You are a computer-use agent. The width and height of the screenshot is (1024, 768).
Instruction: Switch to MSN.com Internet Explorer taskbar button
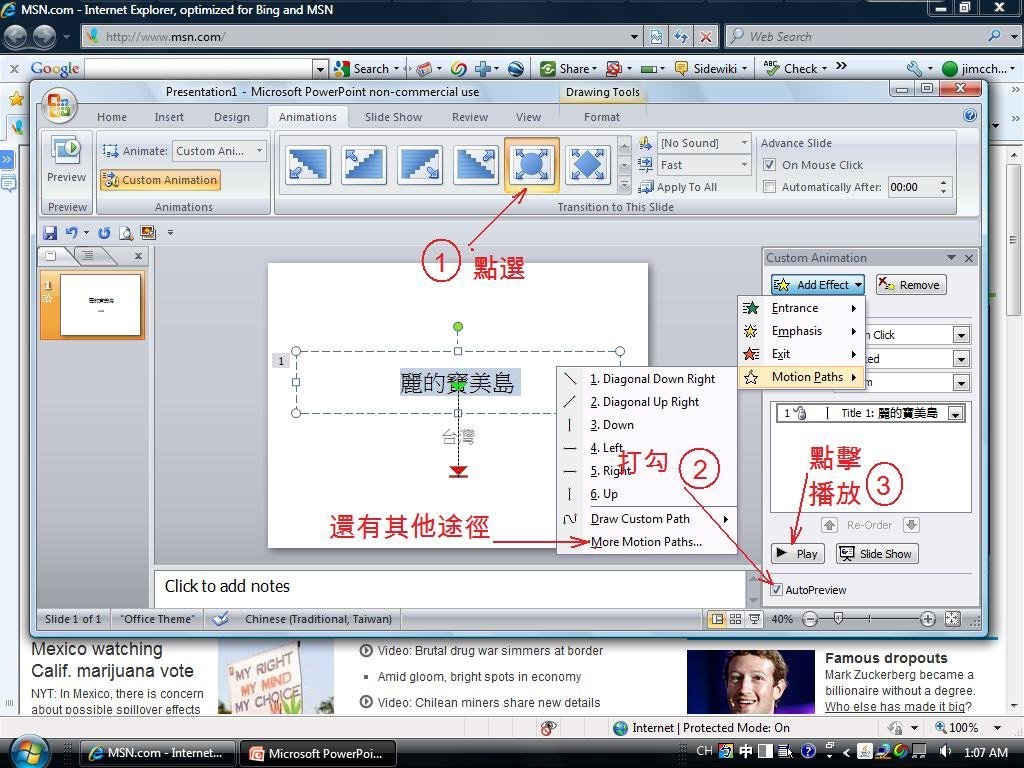(157, 754)
